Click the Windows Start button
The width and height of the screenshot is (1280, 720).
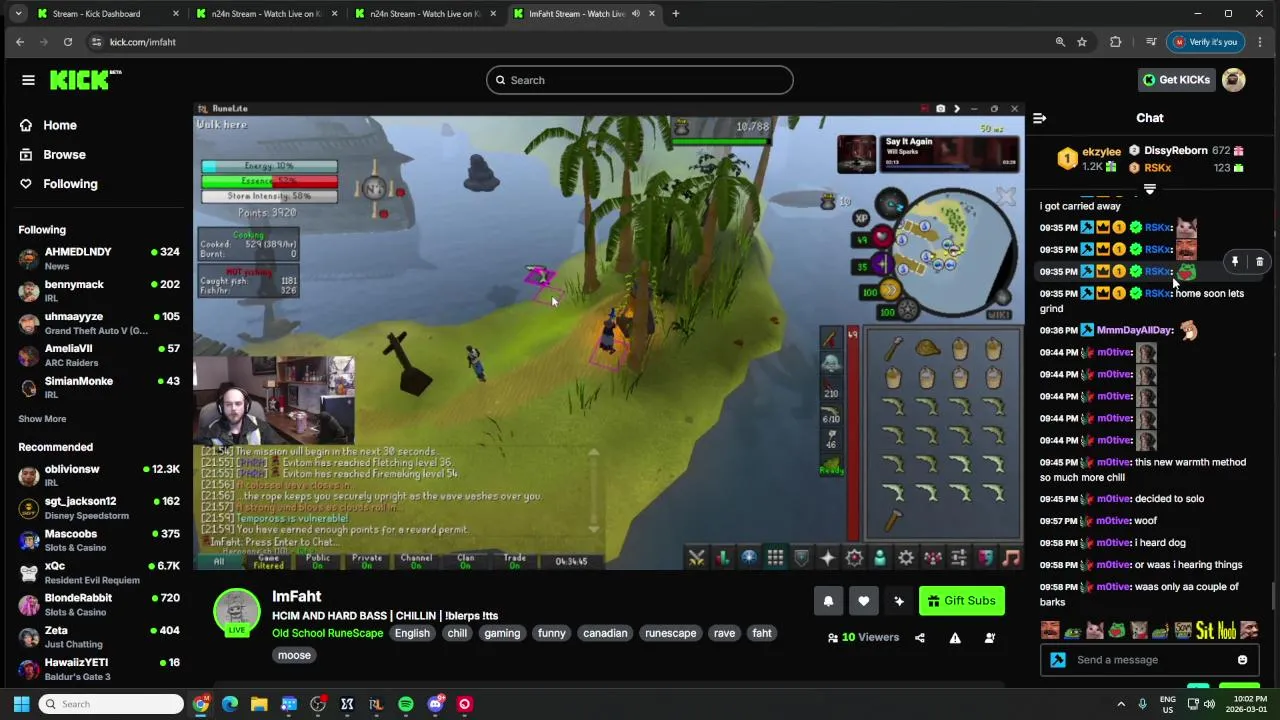[21, 704]
